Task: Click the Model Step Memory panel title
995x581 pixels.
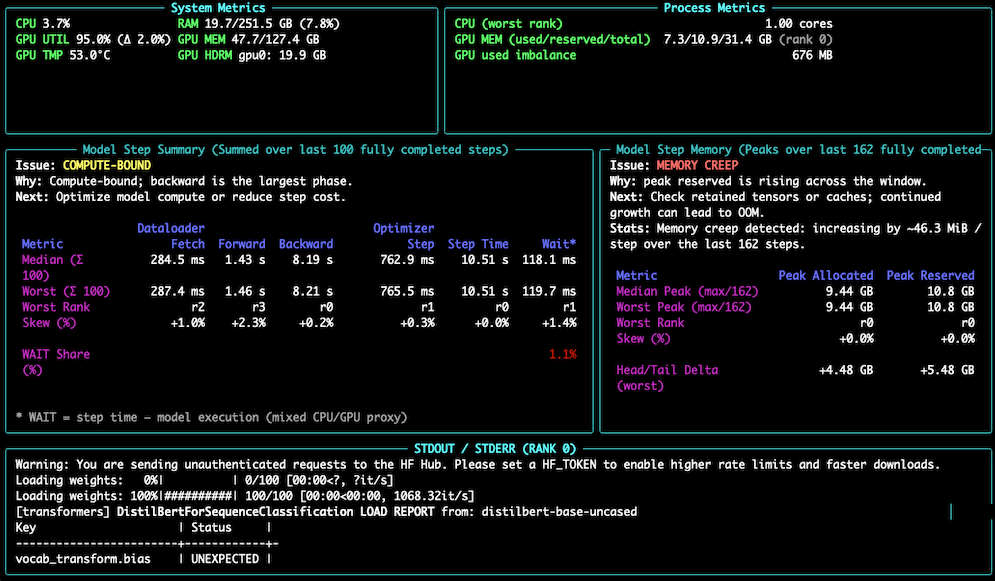Action: pos(798,150)
